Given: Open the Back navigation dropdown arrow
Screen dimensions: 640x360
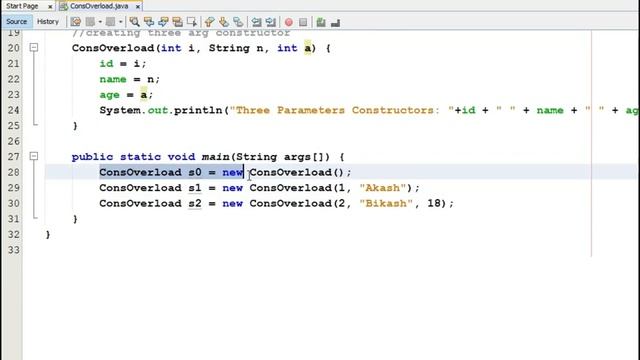Looking at the screenshot, I should [x=100, y=22].
